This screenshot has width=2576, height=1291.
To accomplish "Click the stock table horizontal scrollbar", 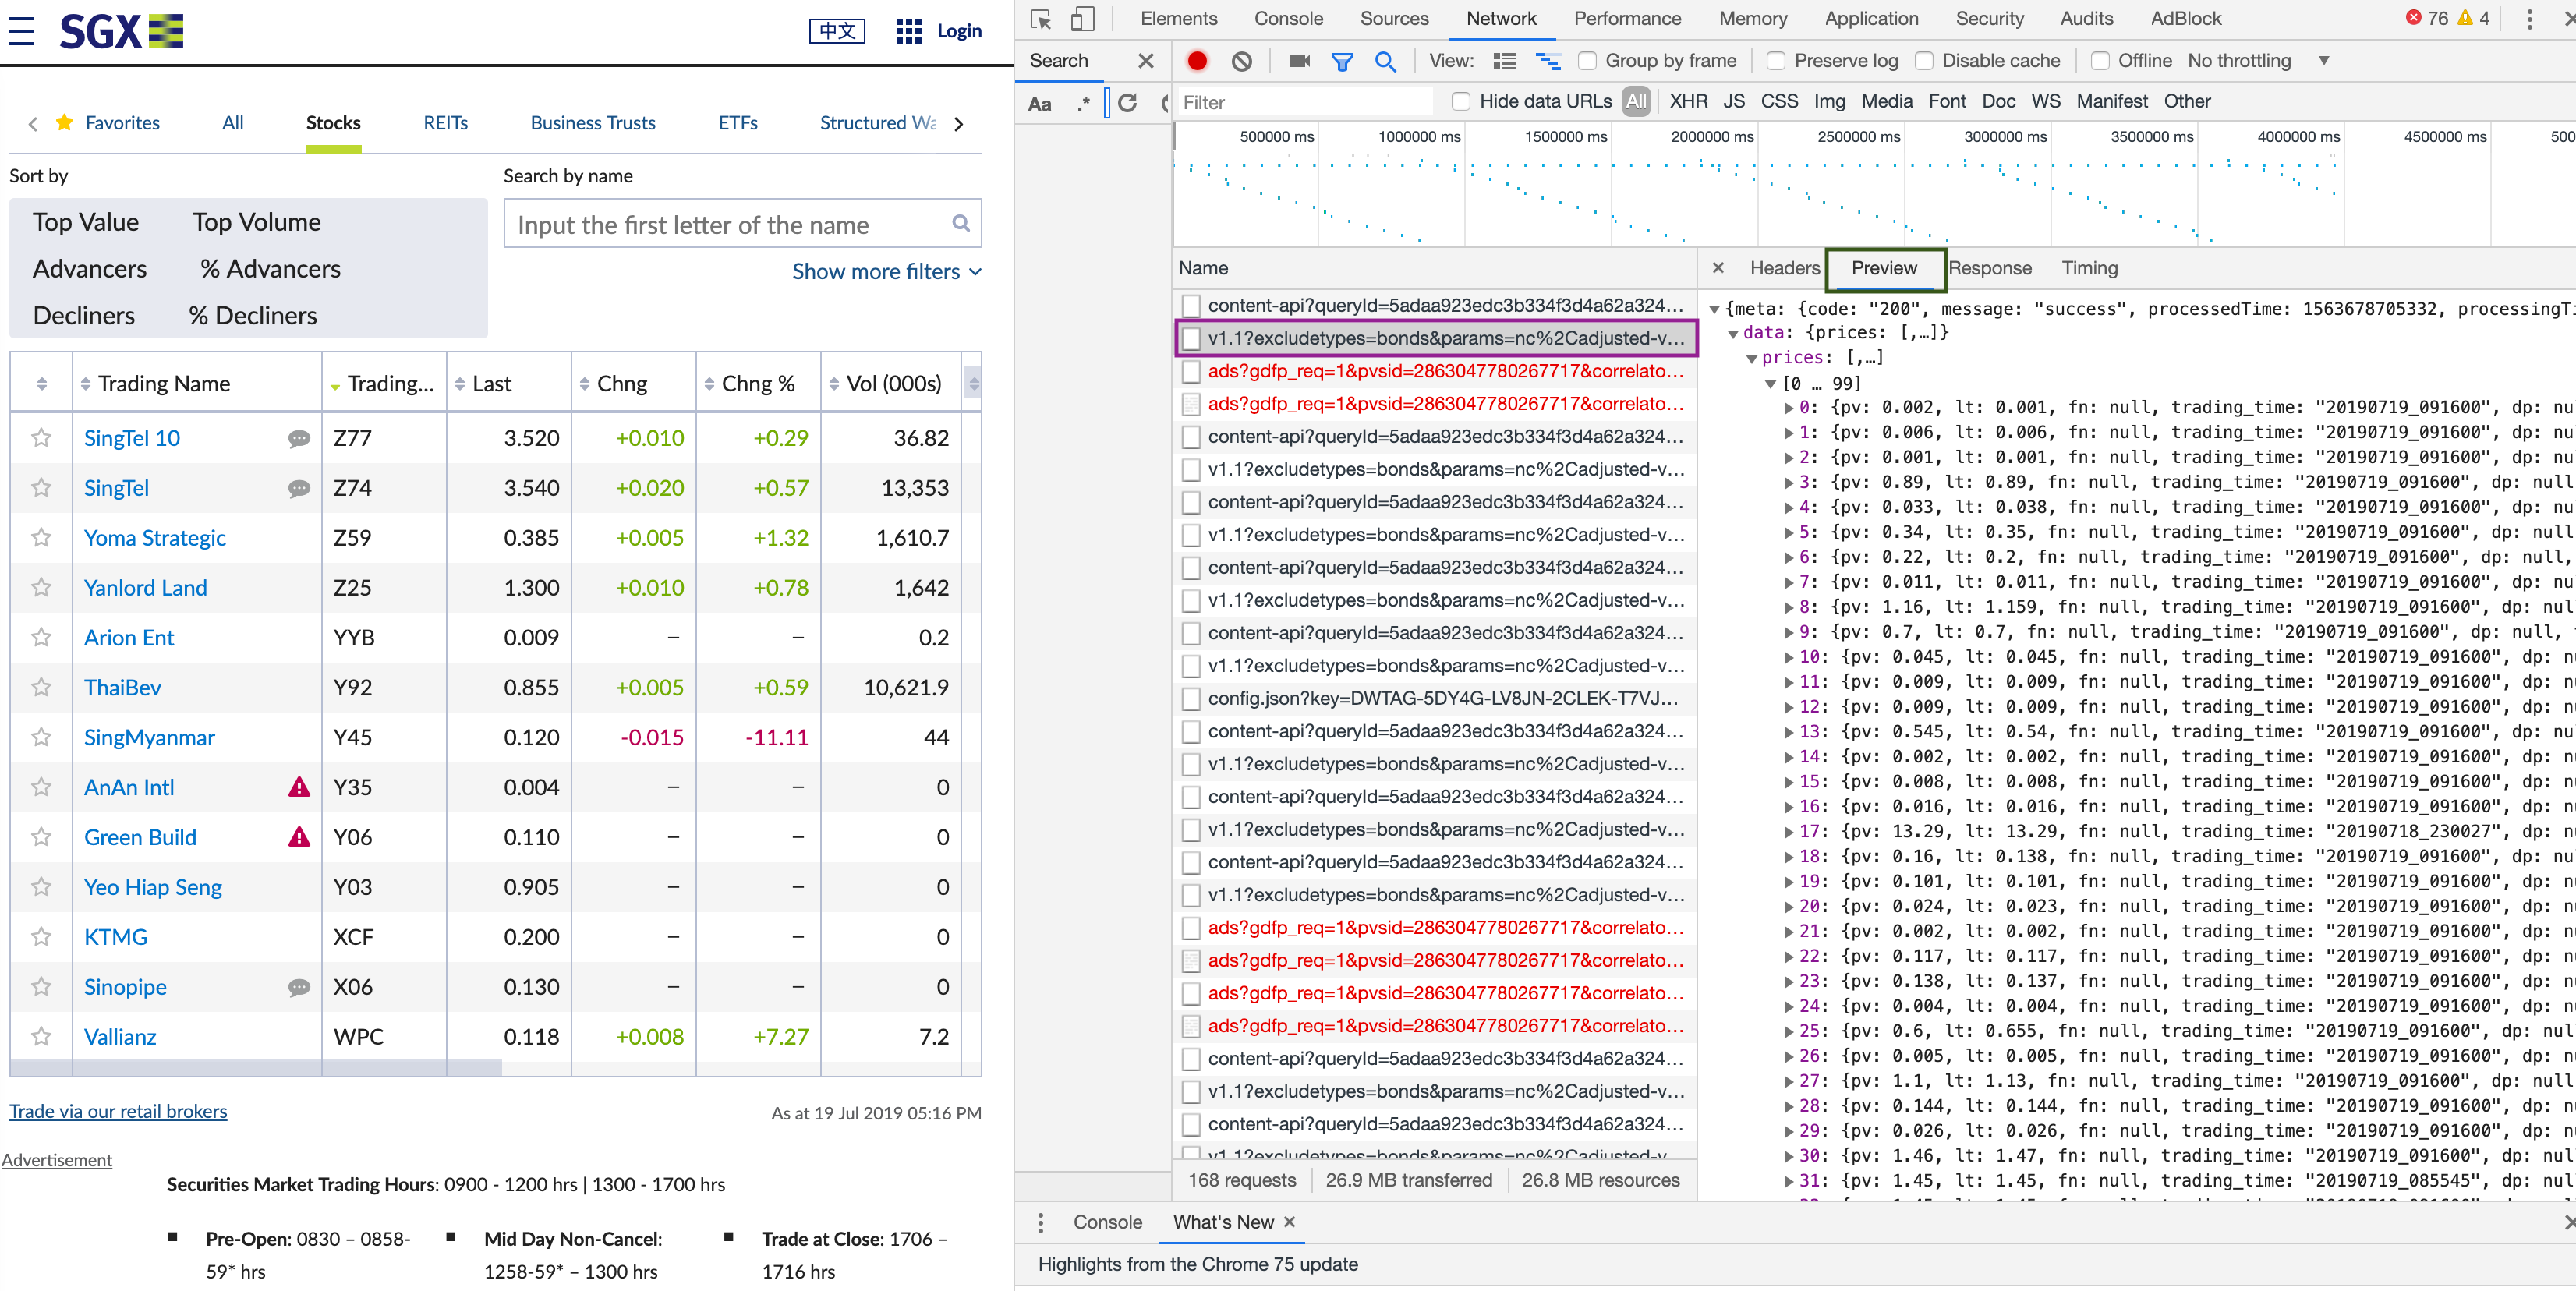I will coord(256,1068).
